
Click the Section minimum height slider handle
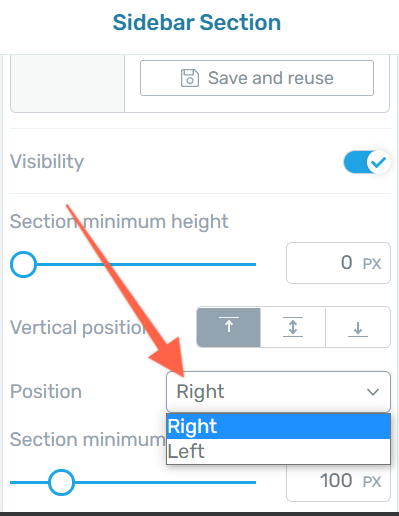23,264
